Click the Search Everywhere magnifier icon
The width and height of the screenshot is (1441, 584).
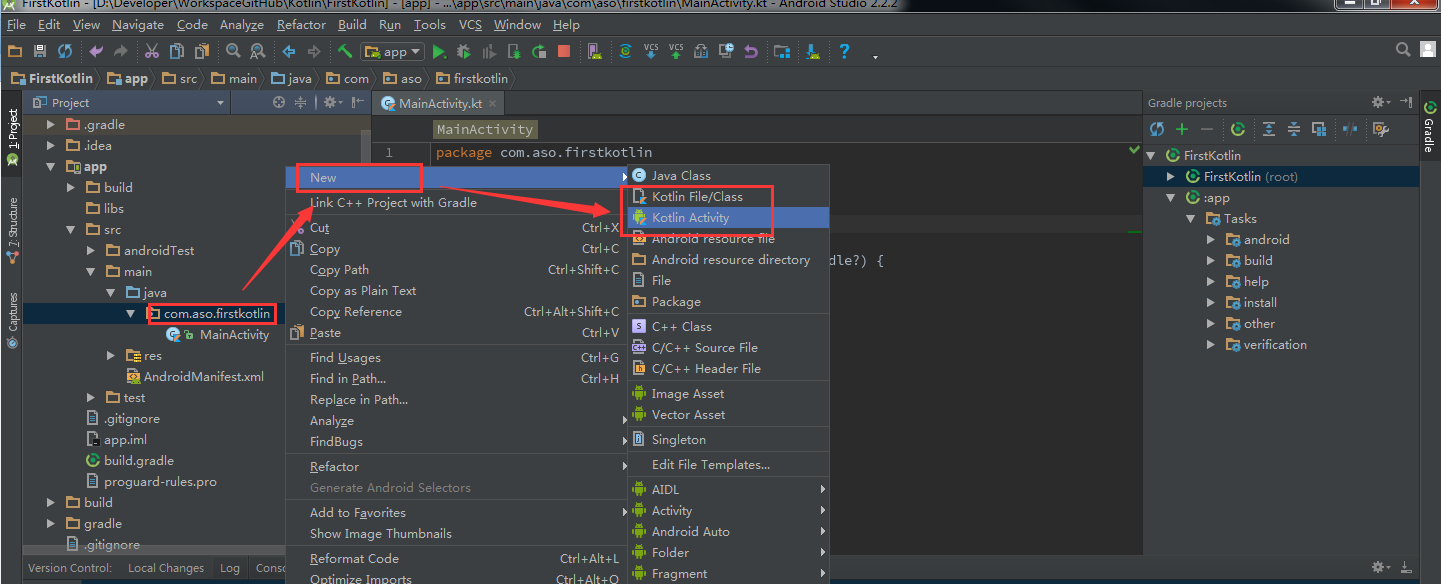1403,50
